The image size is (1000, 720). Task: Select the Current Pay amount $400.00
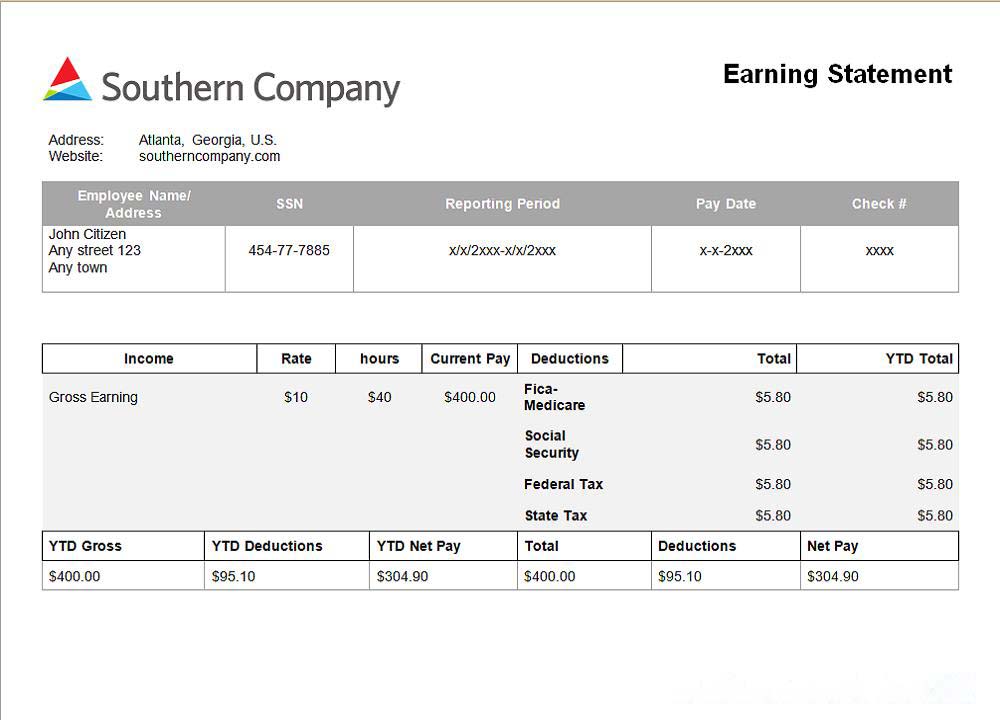(470, 397)
